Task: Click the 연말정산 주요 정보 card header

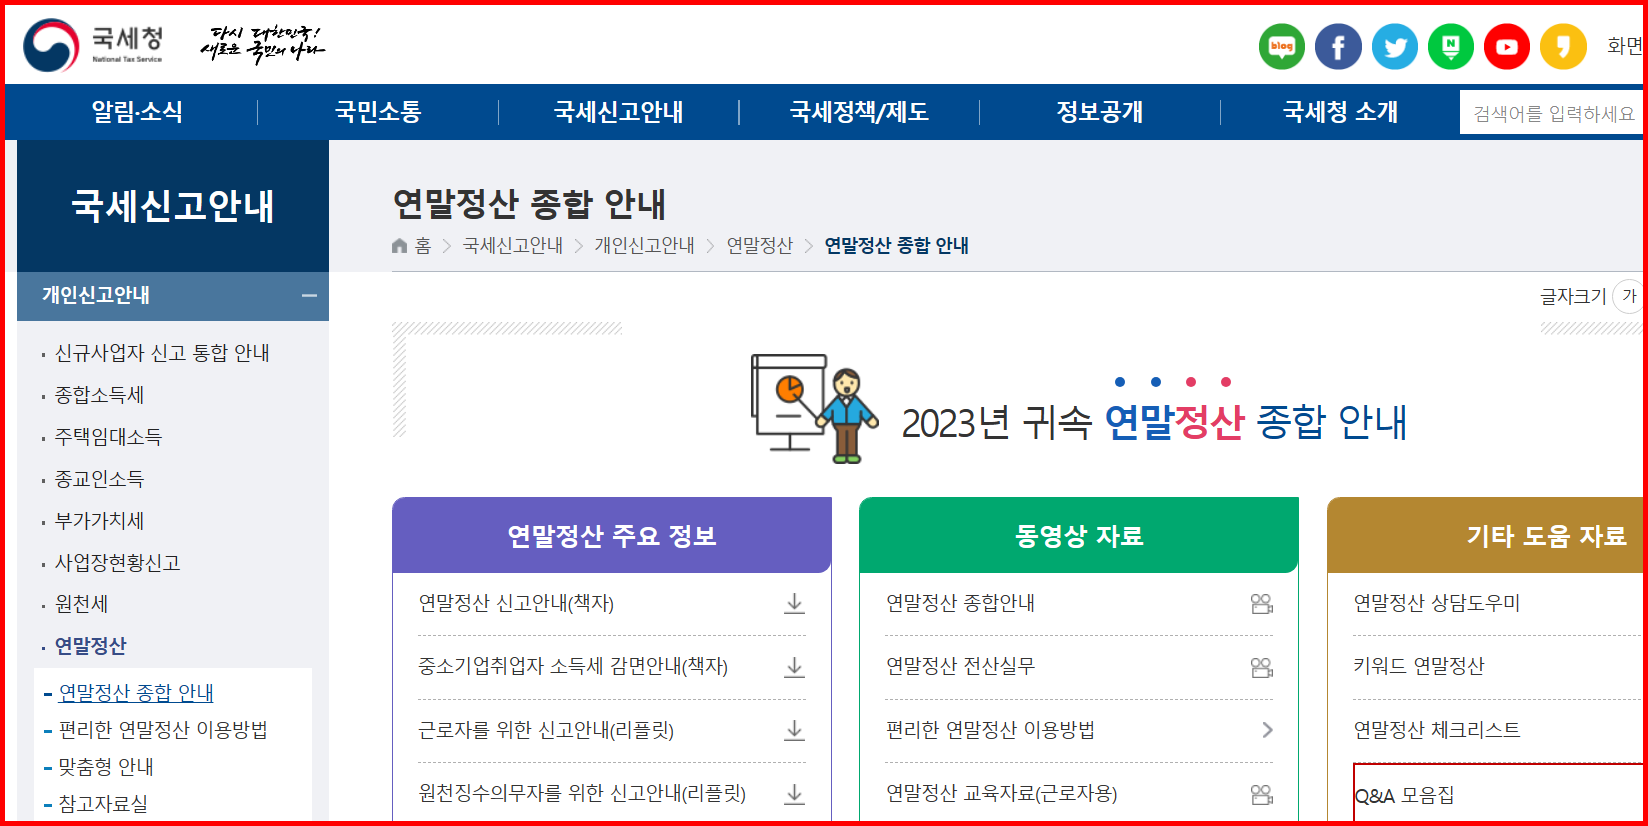Action: [612, 535]
